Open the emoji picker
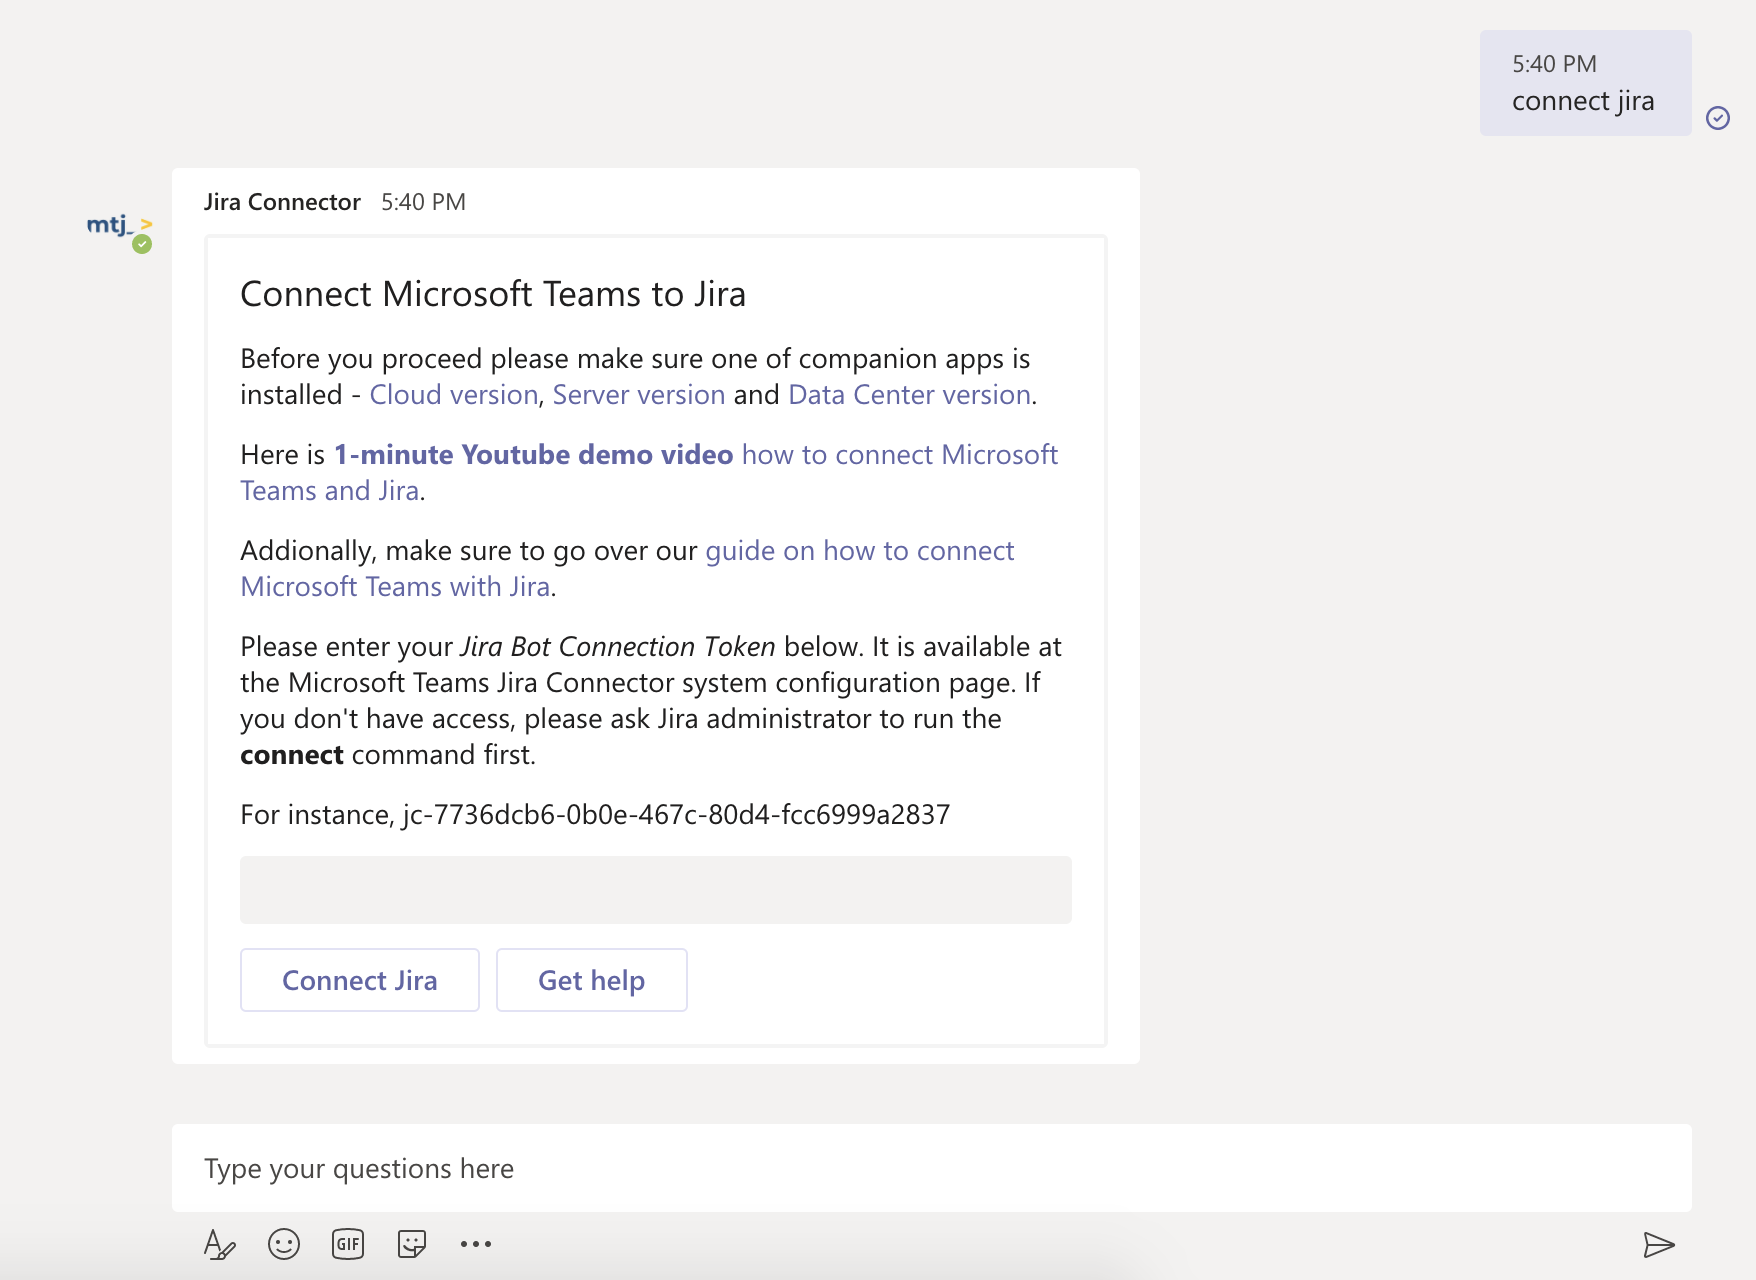 point(283,1243)
